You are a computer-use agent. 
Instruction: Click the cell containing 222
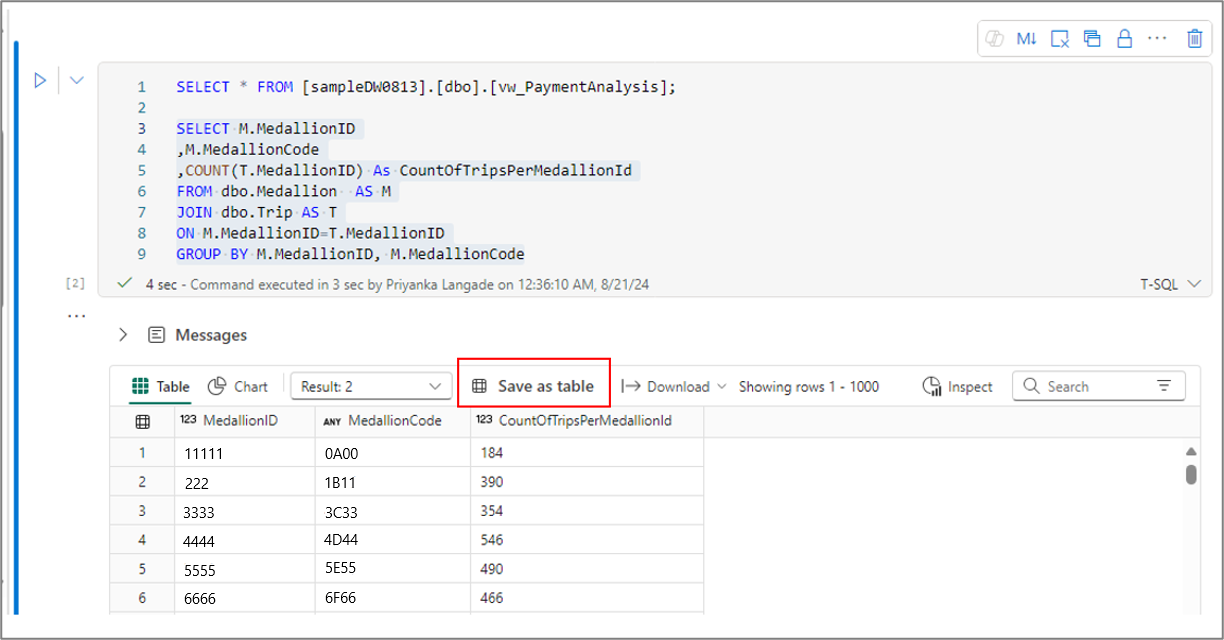coord(244,482)
